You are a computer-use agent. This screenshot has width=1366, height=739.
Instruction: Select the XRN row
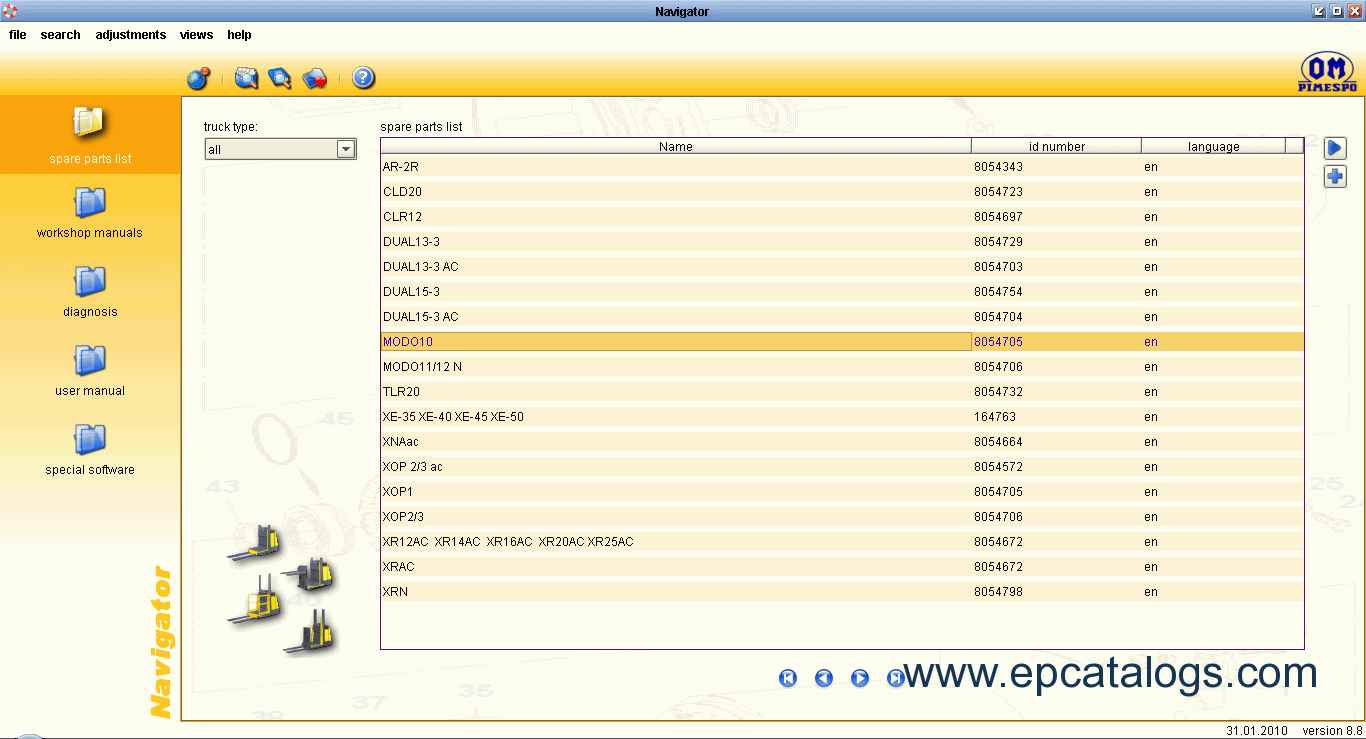[x=842, y=592]
